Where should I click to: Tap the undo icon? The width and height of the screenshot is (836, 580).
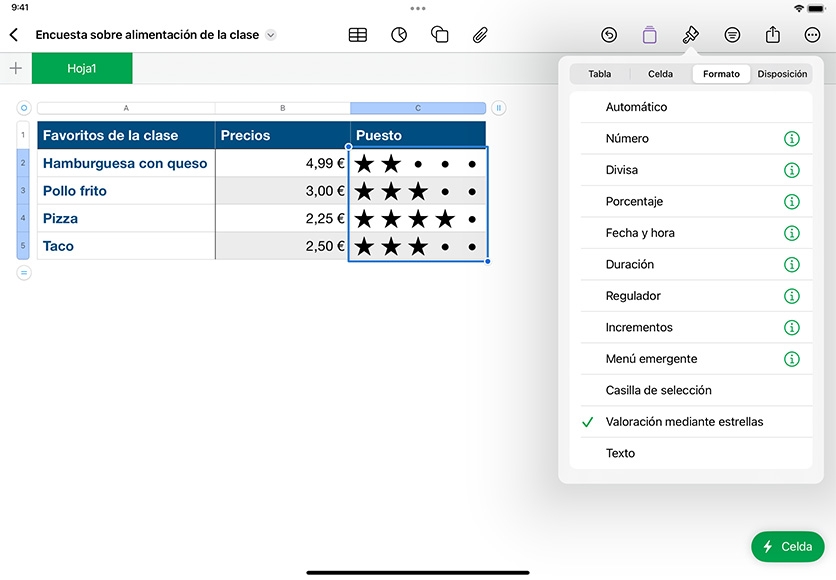[x=609, y=35]
